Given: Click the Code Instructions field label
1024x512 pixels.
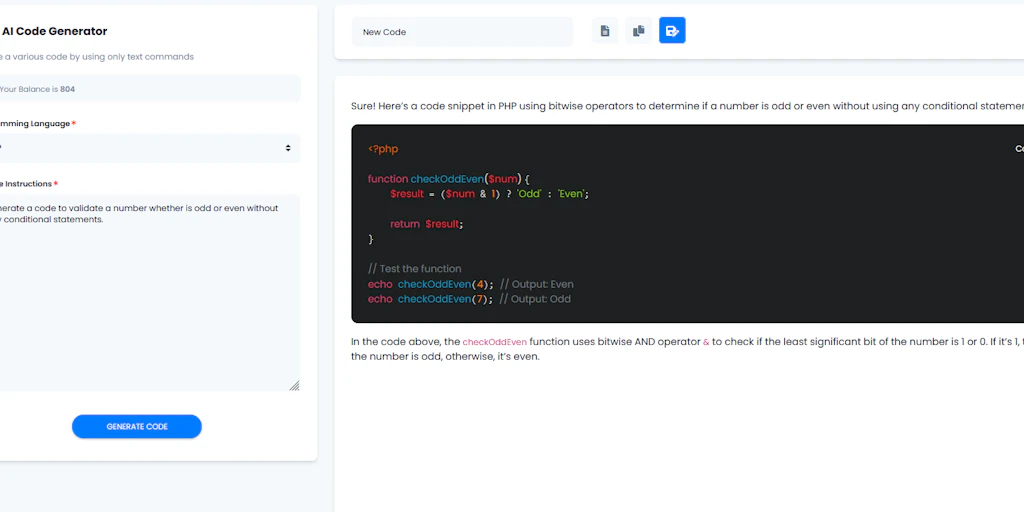Looking at the screenshot, I should 29,184.
